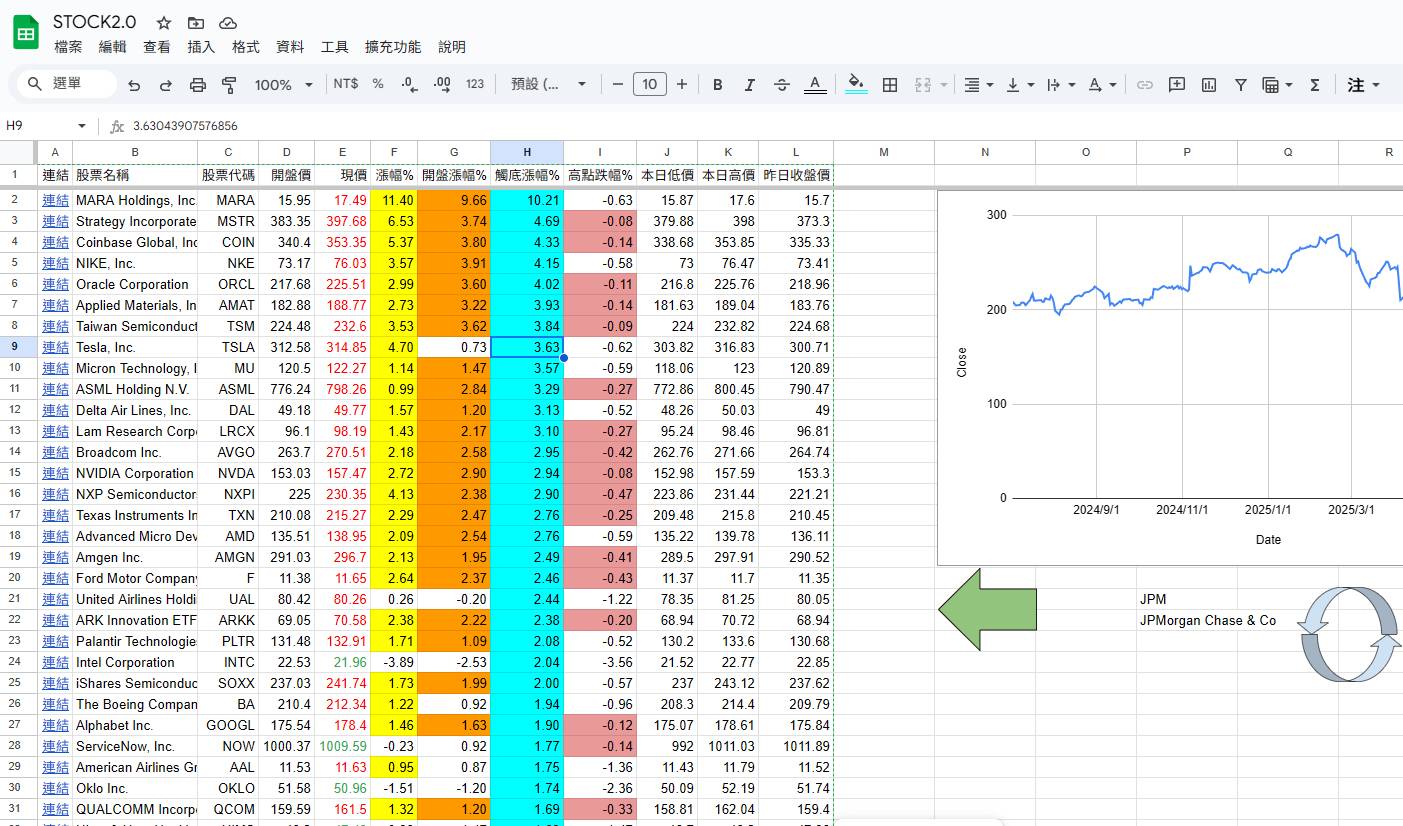The height and width of the screenshot is (826, 1403).
Task: Select the Close price line chart
Action: (1170, 378)
